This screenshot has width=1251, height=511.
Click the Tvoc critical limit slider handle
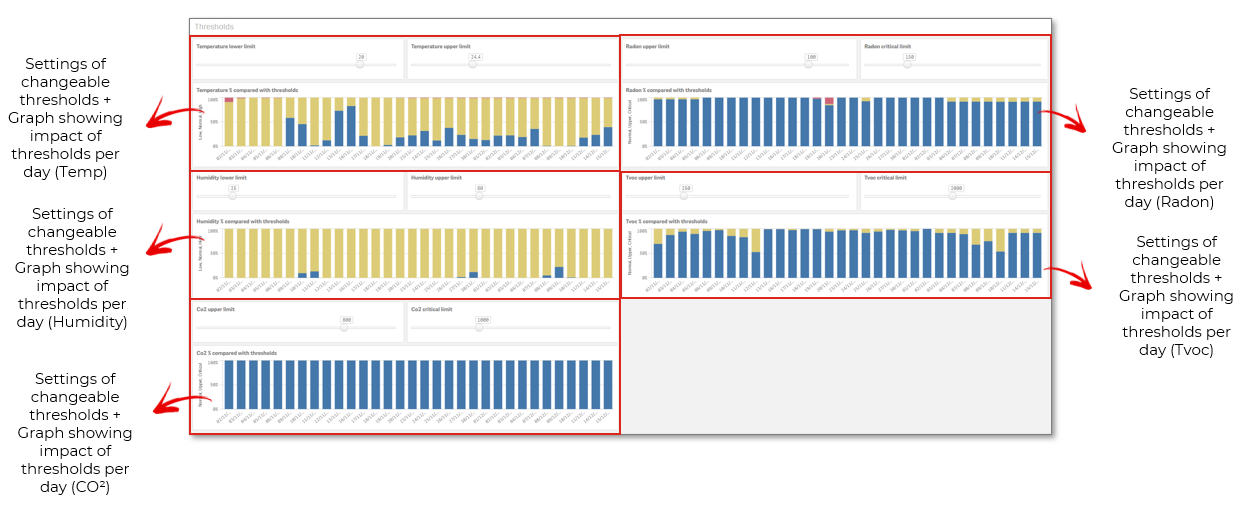[x=952, y=196]
